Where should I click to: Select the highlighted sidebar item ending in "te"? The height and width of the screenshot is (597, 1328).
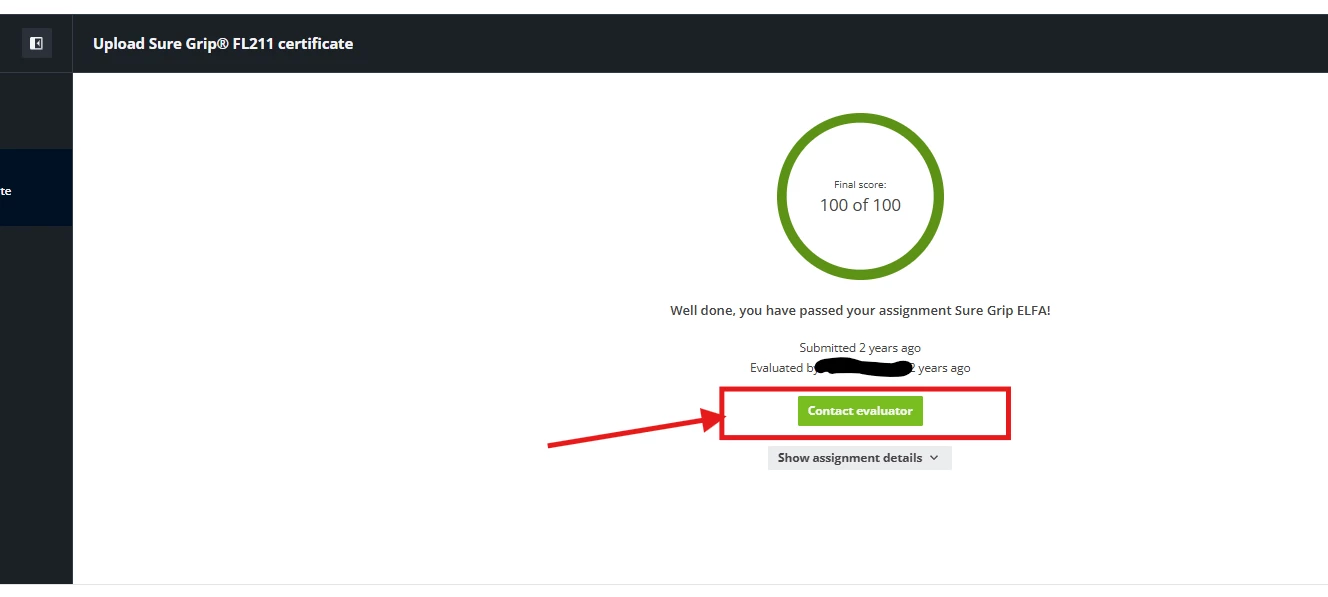click(36, 187)
